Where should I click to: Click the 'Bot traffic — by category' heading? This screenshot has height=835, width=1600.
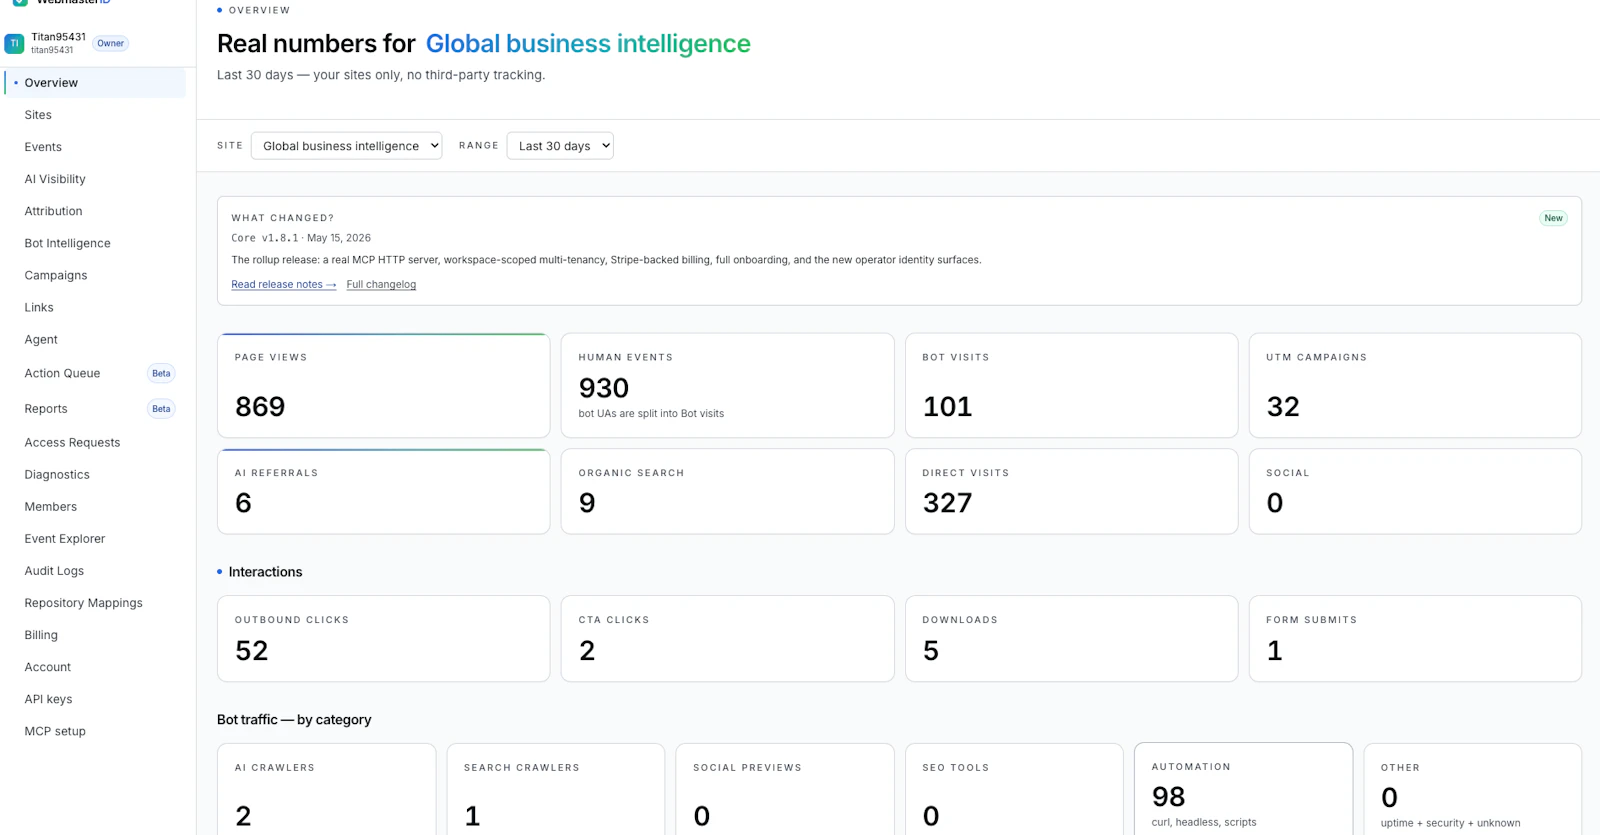294,720
